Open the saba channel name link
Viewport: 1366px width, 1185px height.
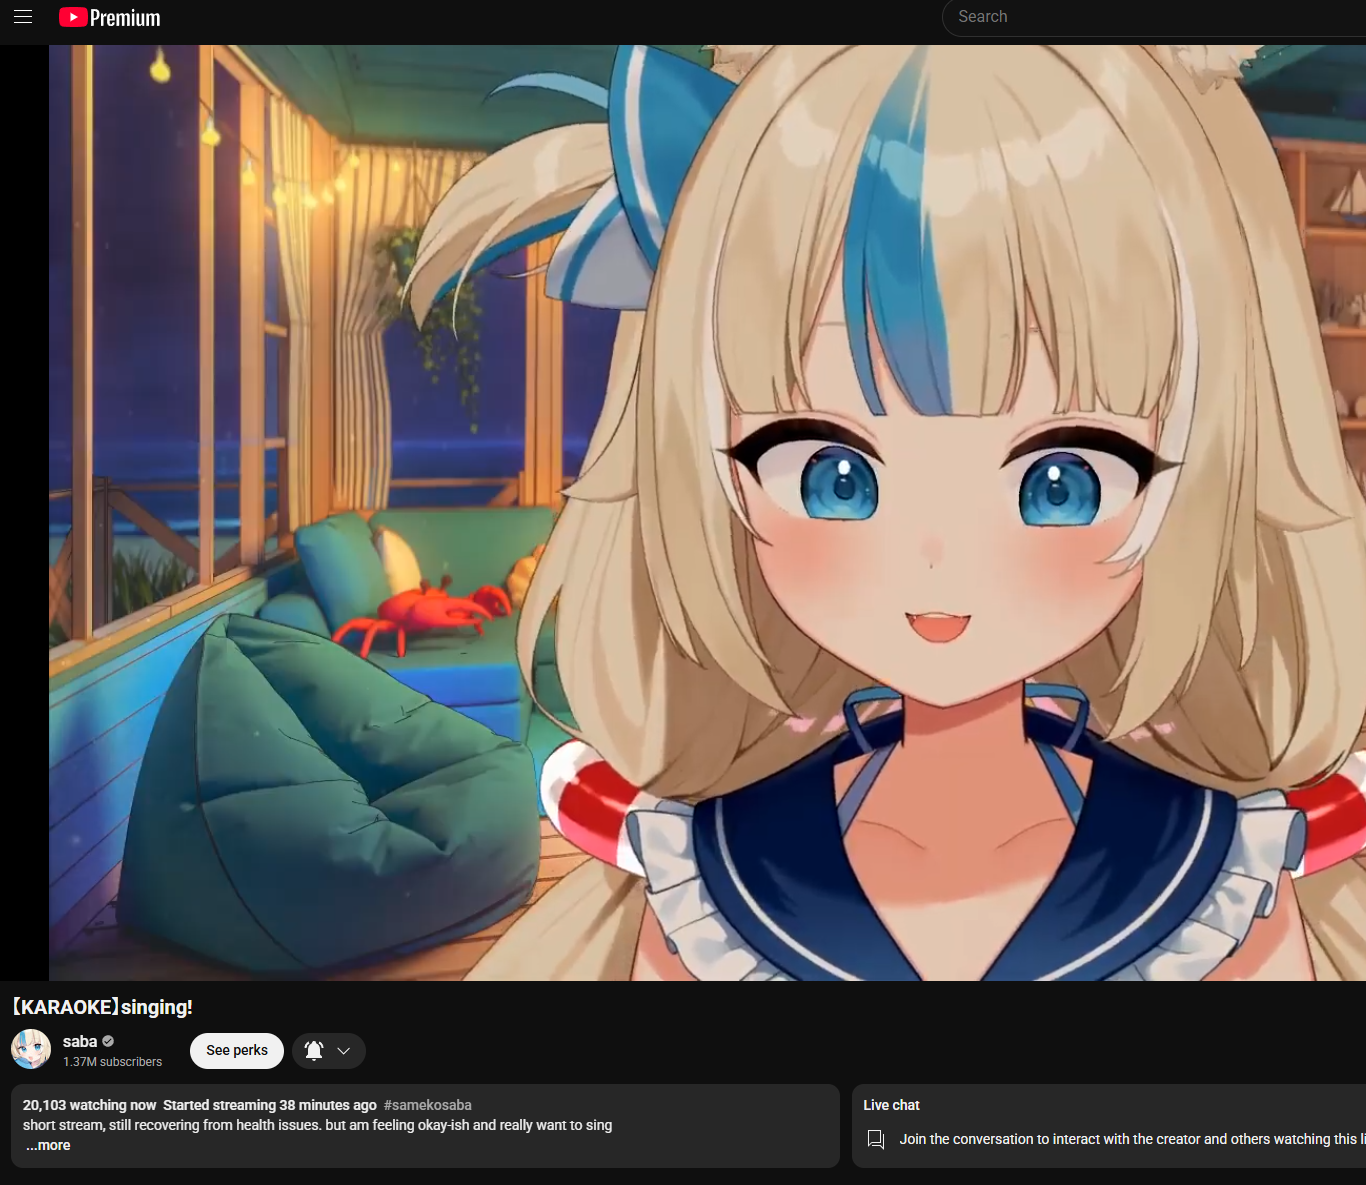point(80,1041)
